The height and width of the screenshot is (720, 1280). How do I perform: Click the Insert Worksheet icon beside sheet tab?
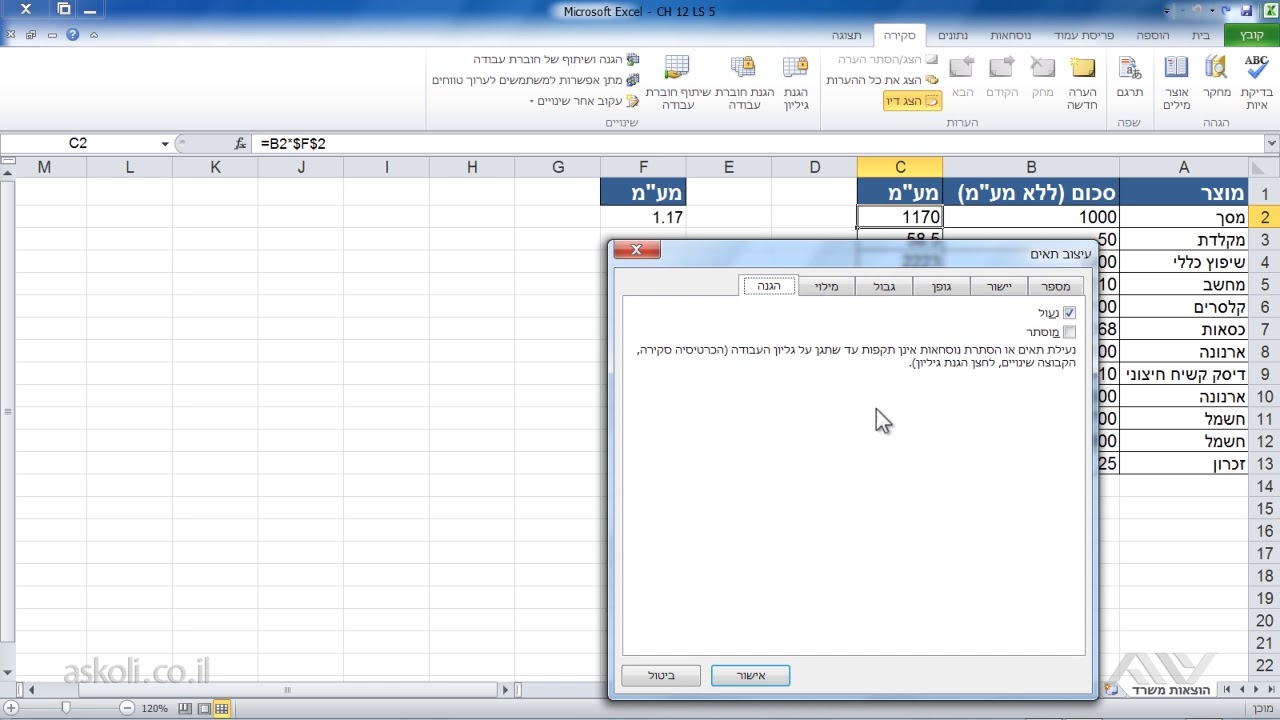pyautogui.click(x=1110, y=690)
